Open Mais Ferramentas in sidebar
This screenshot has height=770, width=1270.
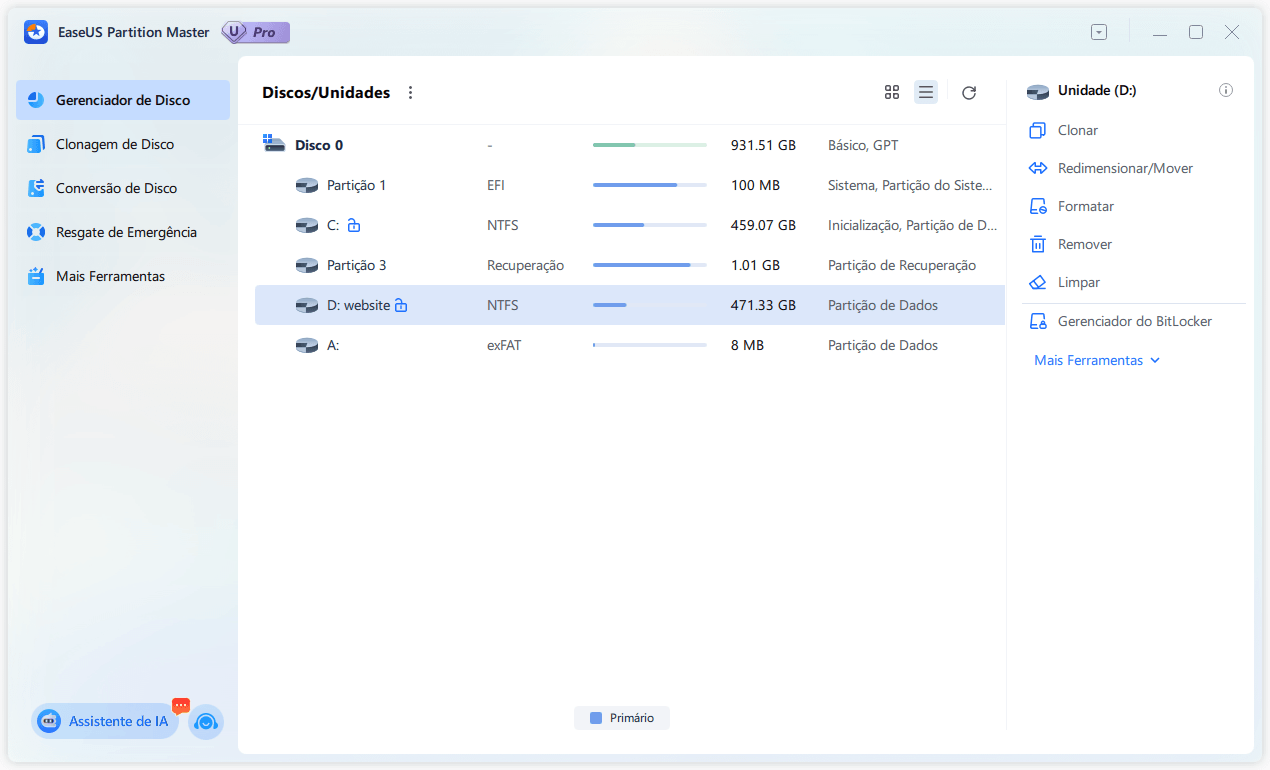(x=123, y=276)
